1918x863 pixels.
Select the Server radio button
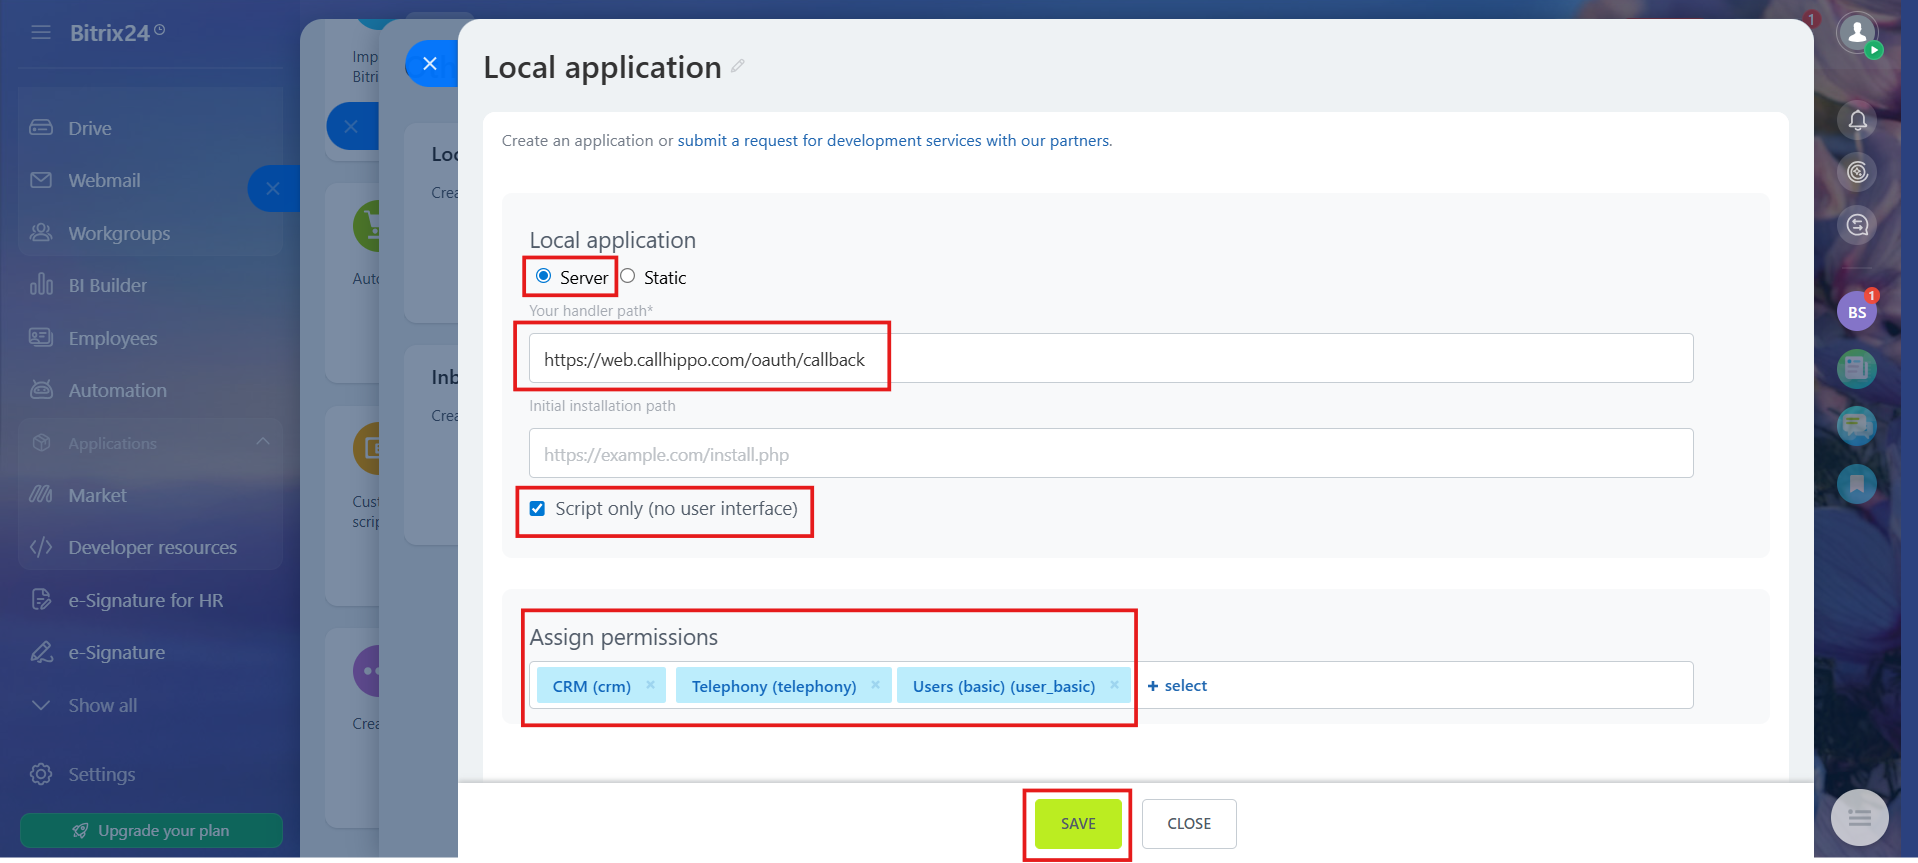[543, 276]
